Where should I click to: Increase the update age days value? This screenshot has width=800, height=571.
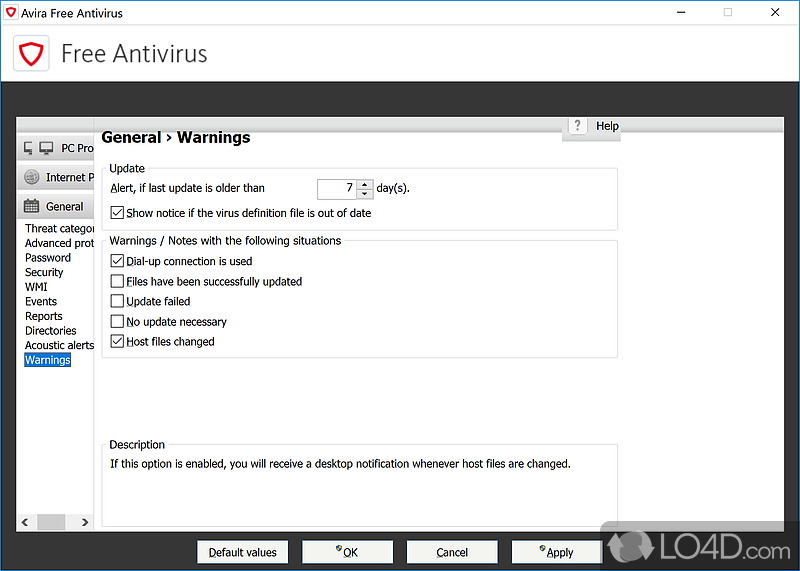coord(364,184)
